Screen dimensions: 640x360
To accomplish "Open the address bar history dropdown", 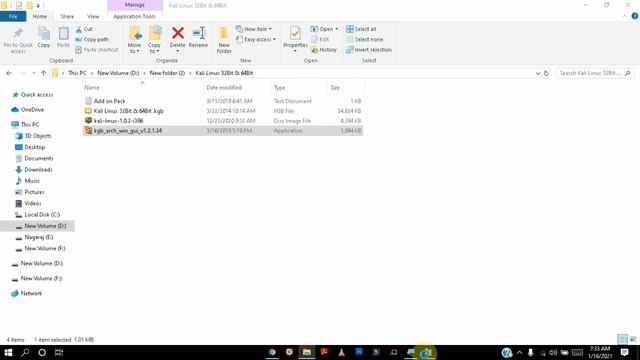I will [538, 73].
